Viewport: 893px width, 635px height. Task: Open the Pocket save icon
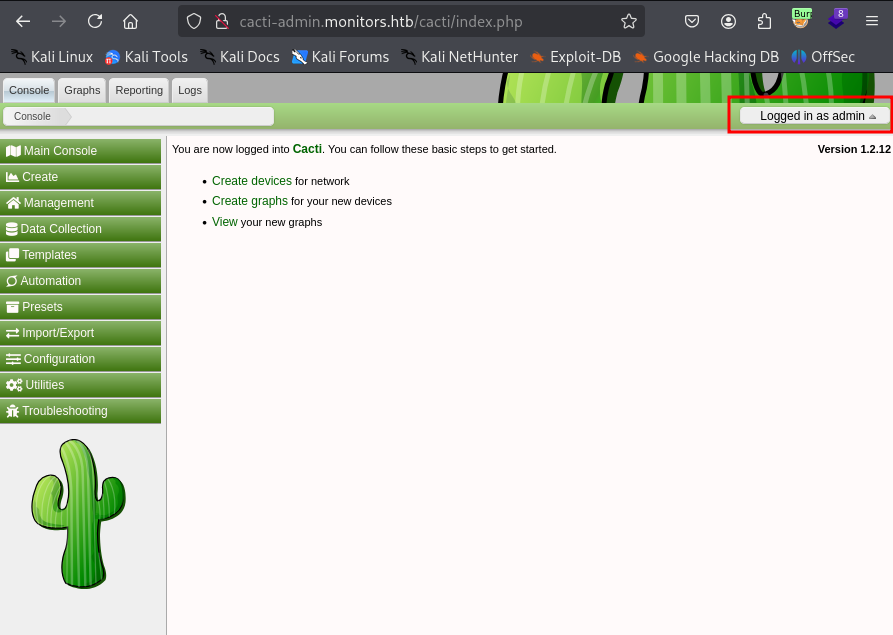click(x=692, y=22)
